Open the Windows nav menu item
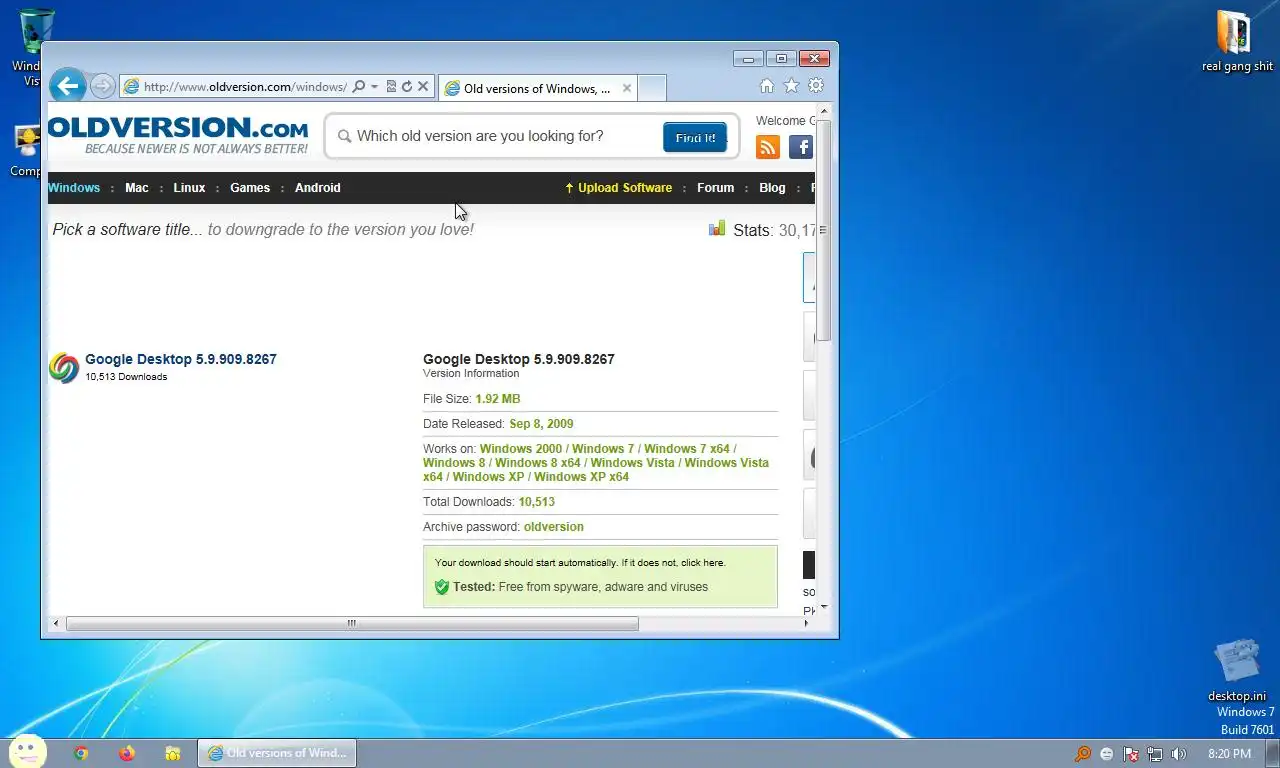This screenshot has height=768, width=1280. pyautogui.click(x=74, y=188)
